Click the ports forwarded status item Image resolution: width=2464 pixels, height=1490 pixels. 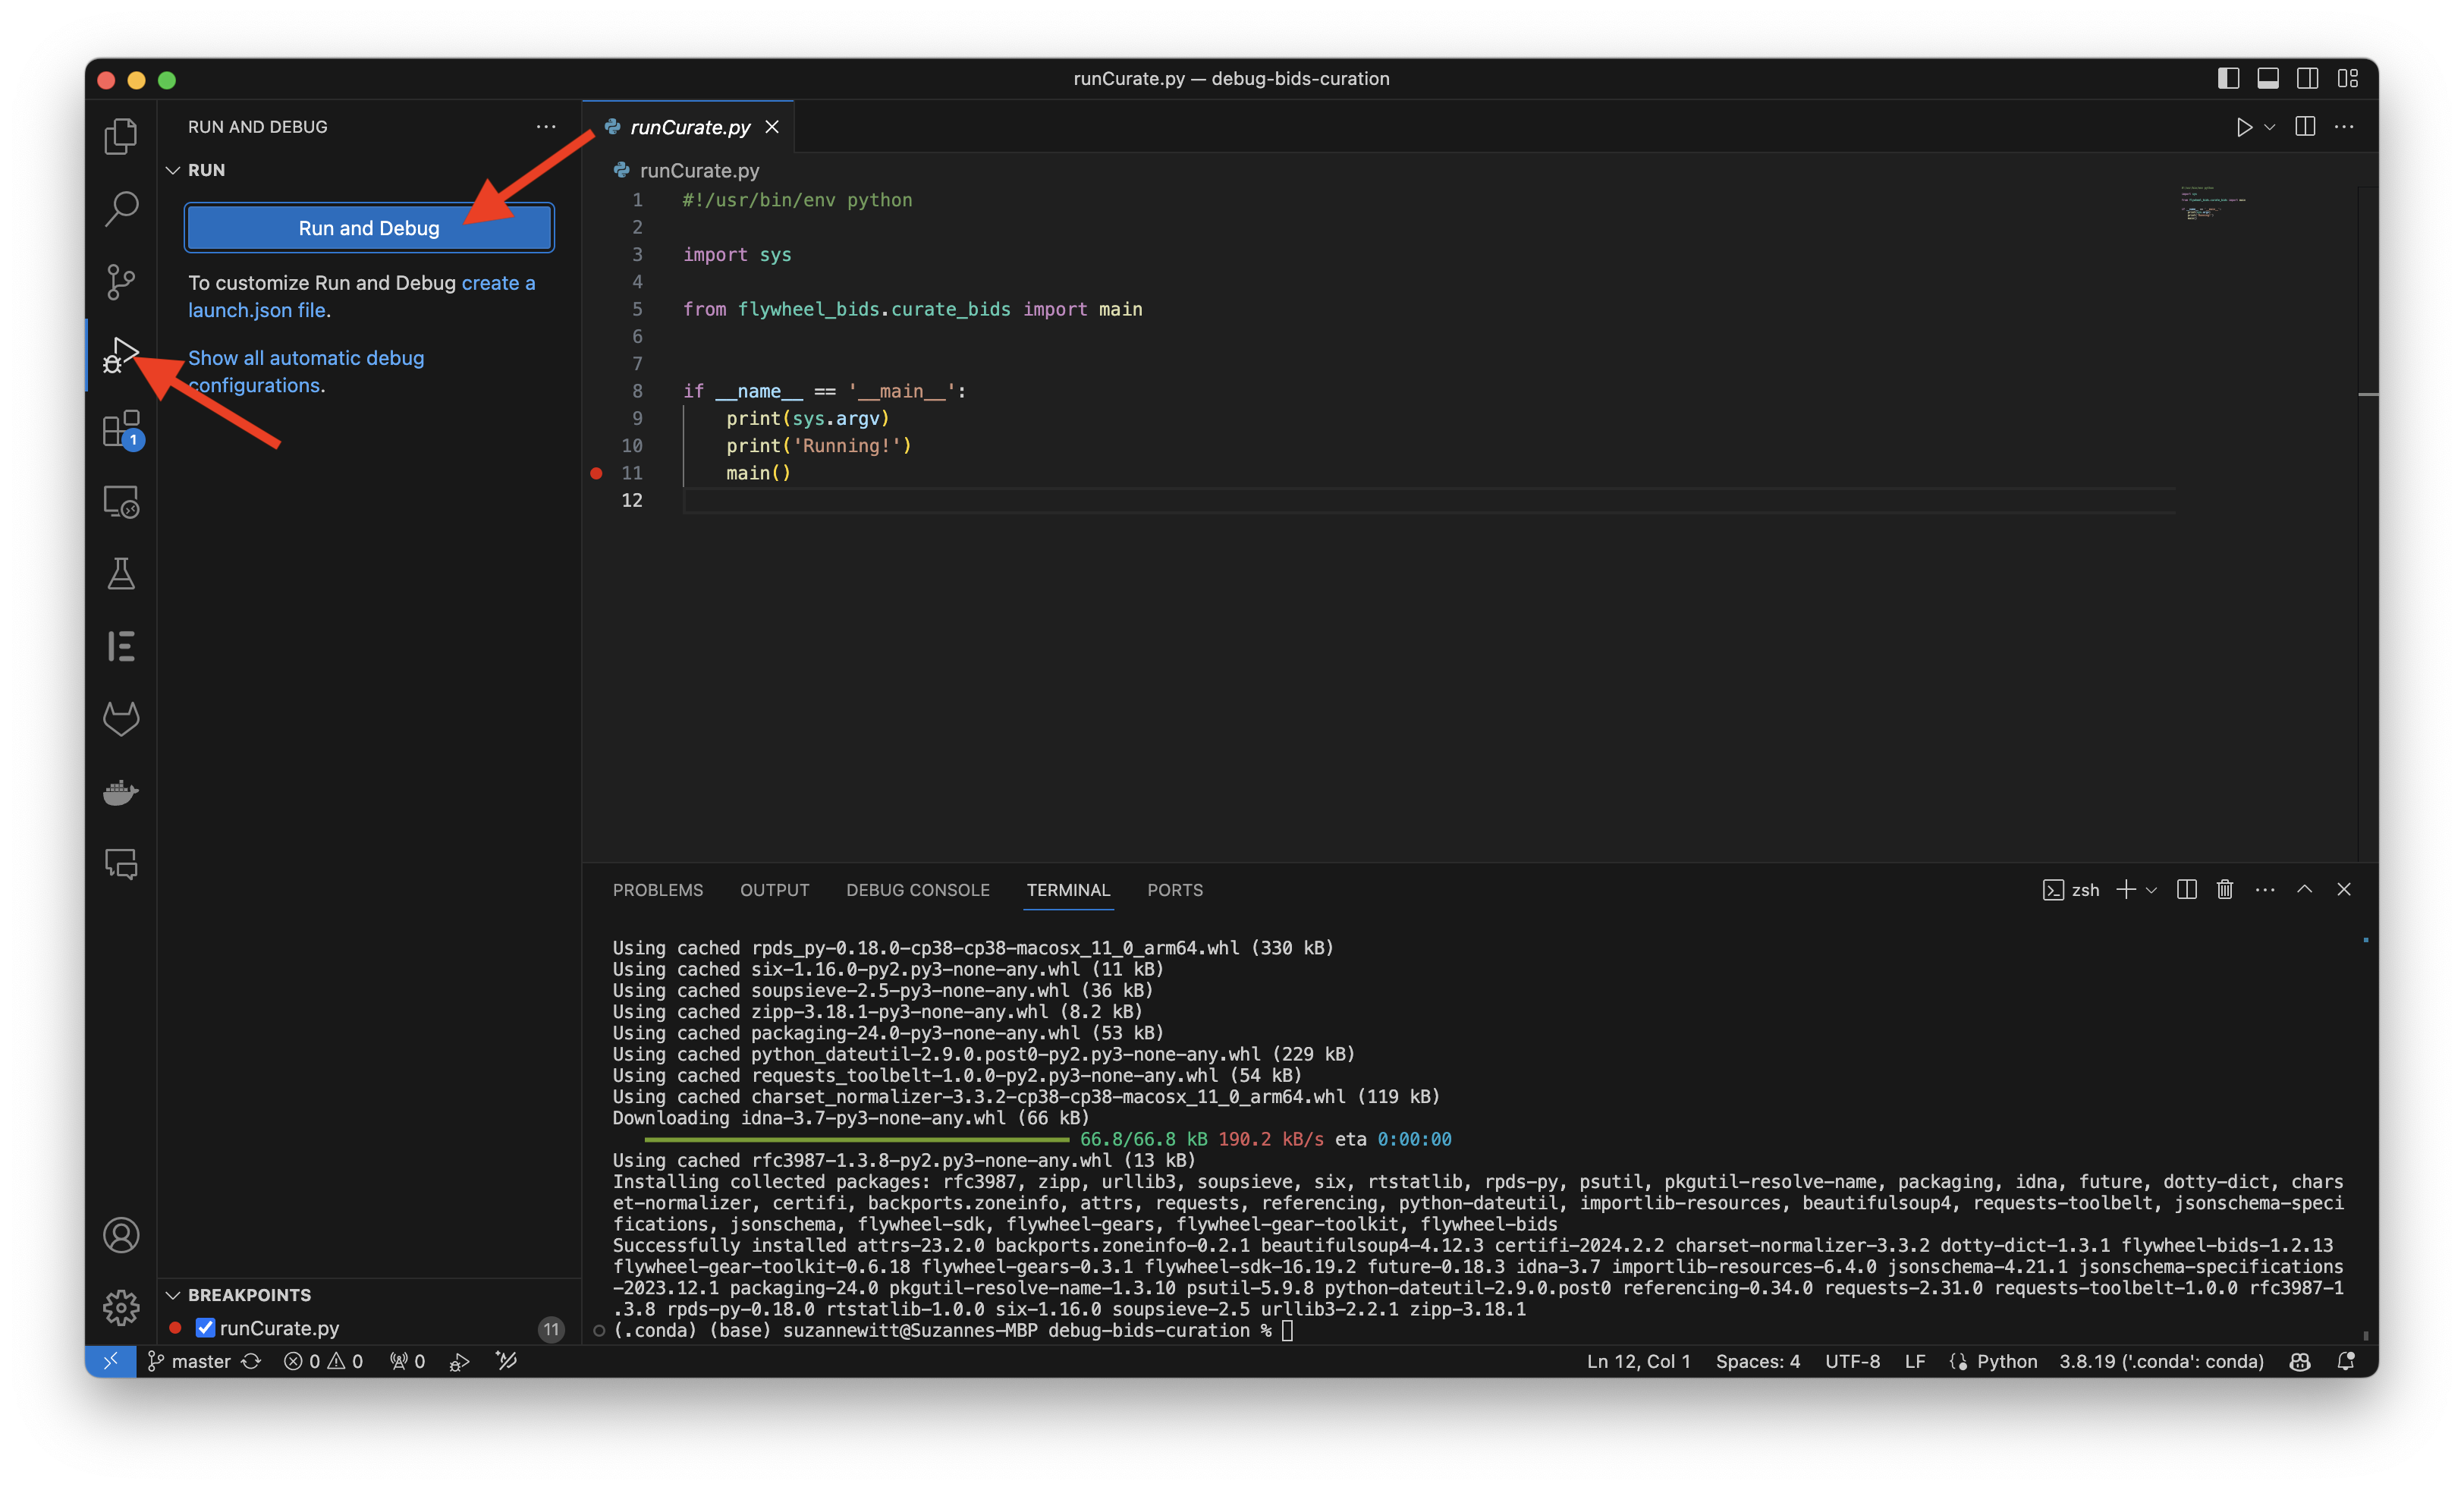click(407, 1361)
